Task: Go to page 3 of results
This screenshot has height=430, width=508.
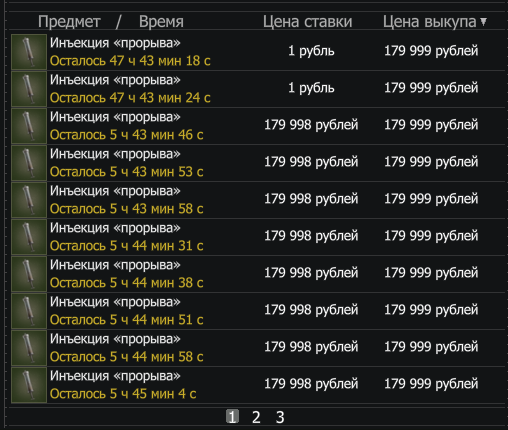Action: [280, 417]
